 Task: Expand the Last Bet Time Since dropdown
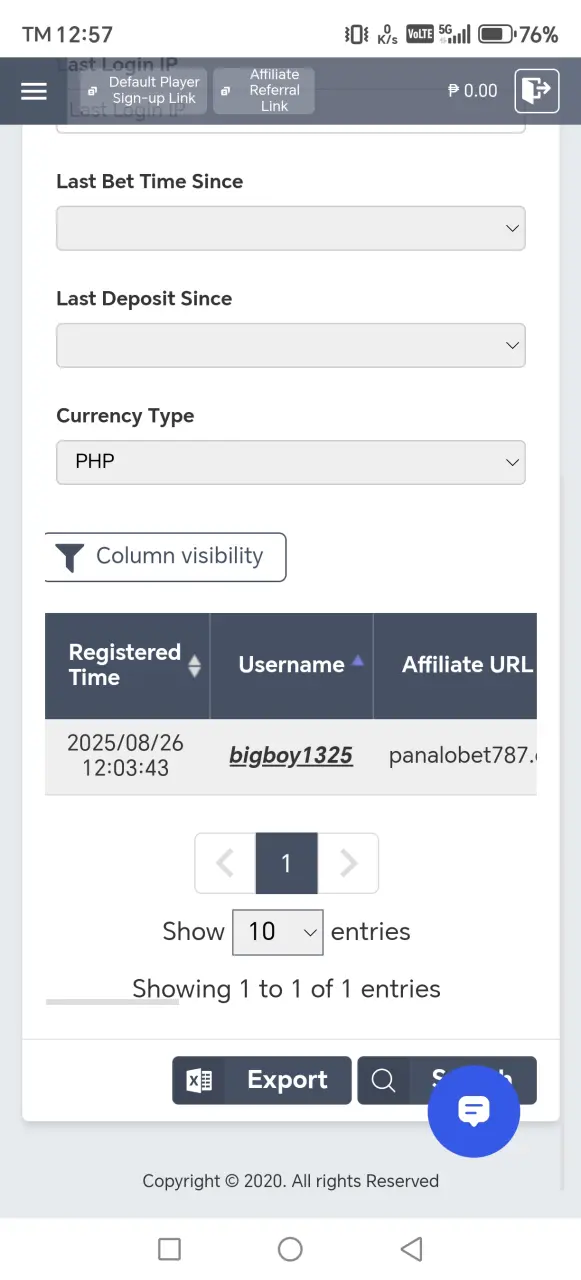coord(291,228)
